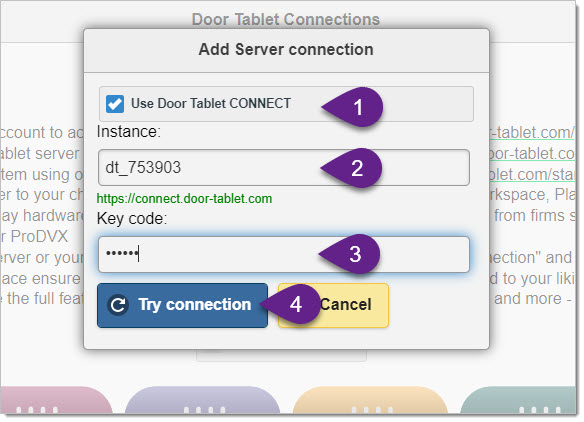Viewport: 584px width, 422px height.
Task: Click the Try connection button
Action: pyautogui.click(x=182, y=305)
